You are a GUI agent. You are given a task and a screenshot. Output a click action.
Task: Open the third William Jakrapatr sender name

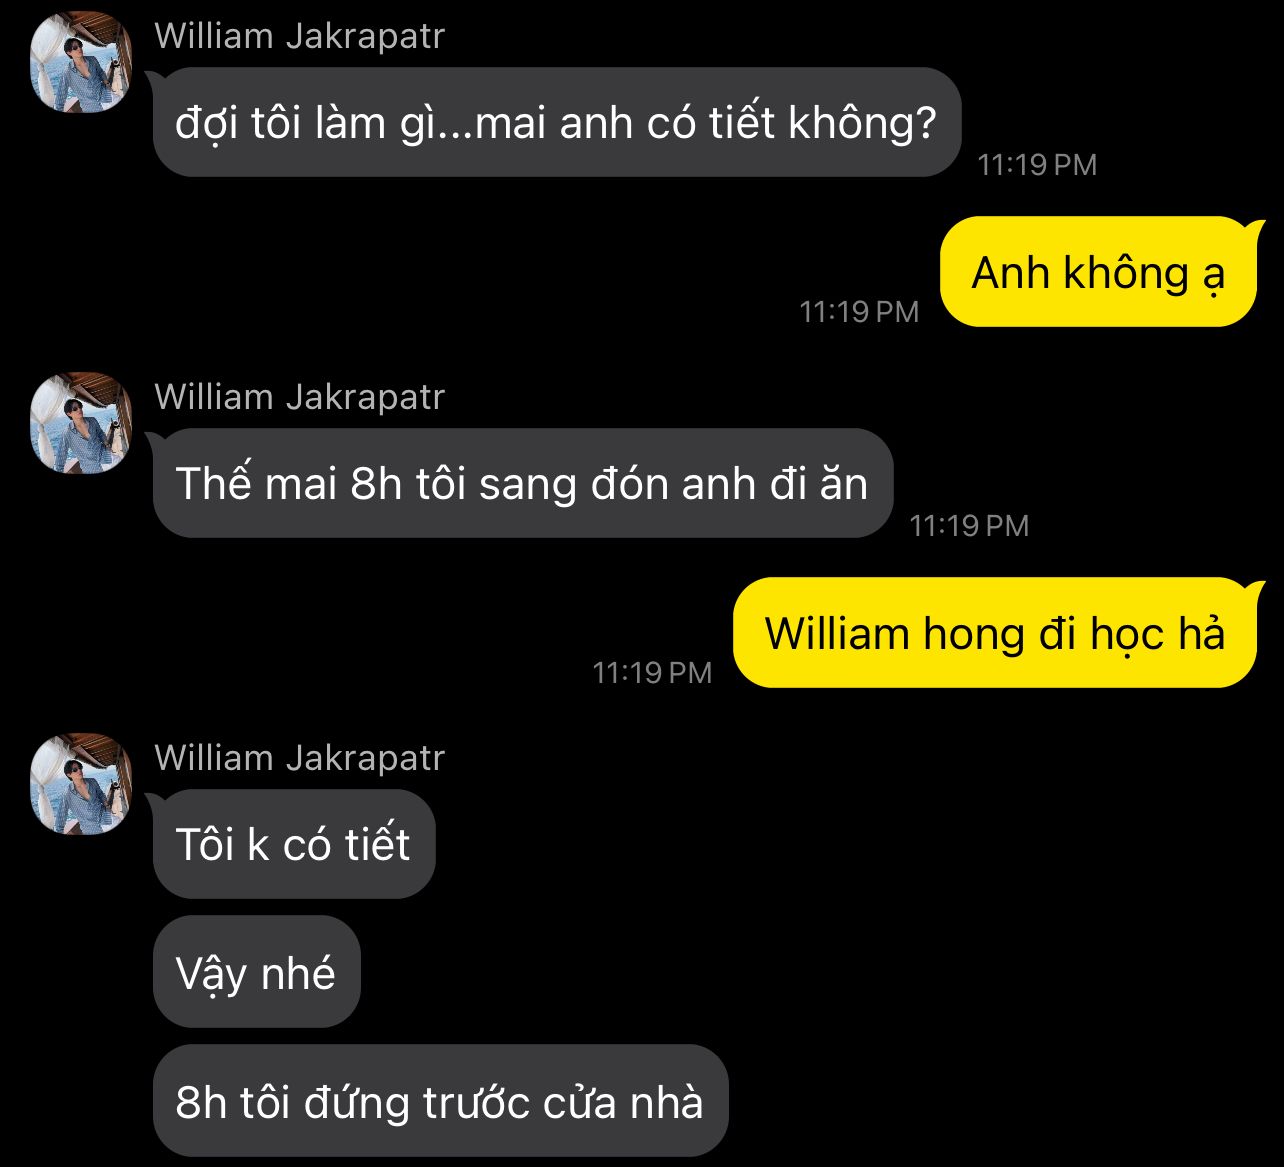point(299,758)
